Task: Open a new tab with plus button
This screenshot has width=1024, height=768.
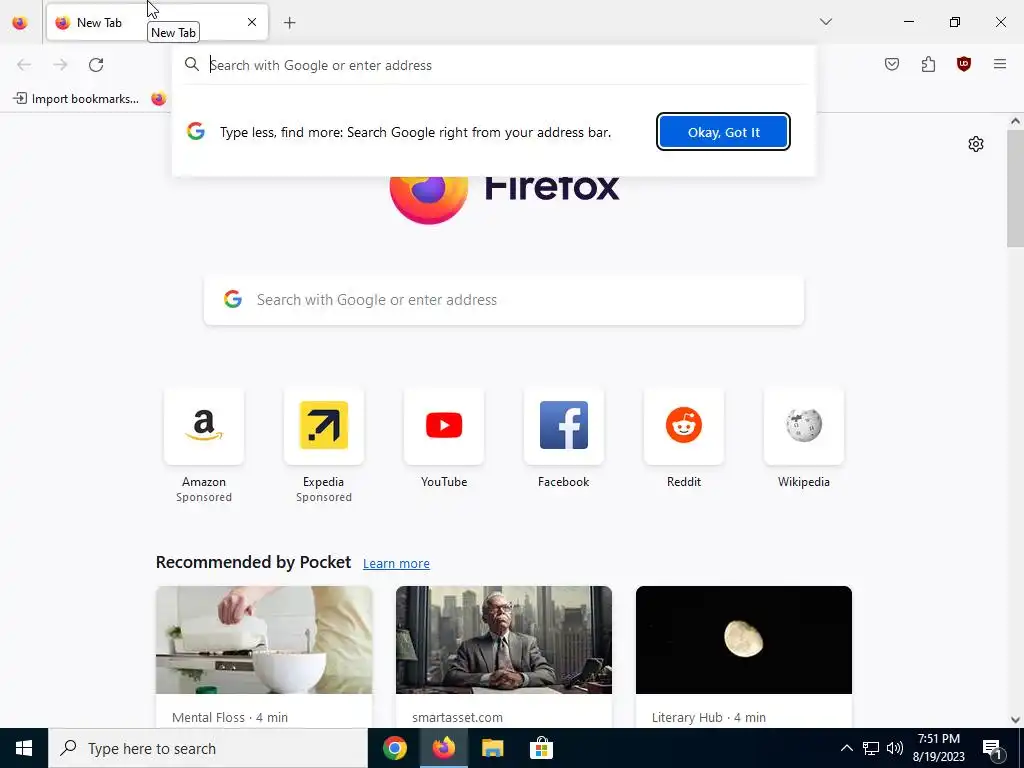Action: [x=290, y=23]
